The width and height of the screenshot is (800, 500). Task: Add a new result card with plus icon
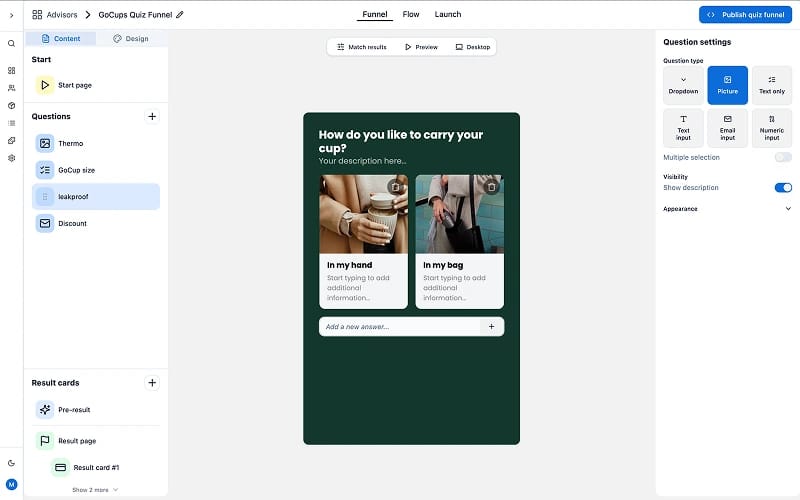pos(152,383)
